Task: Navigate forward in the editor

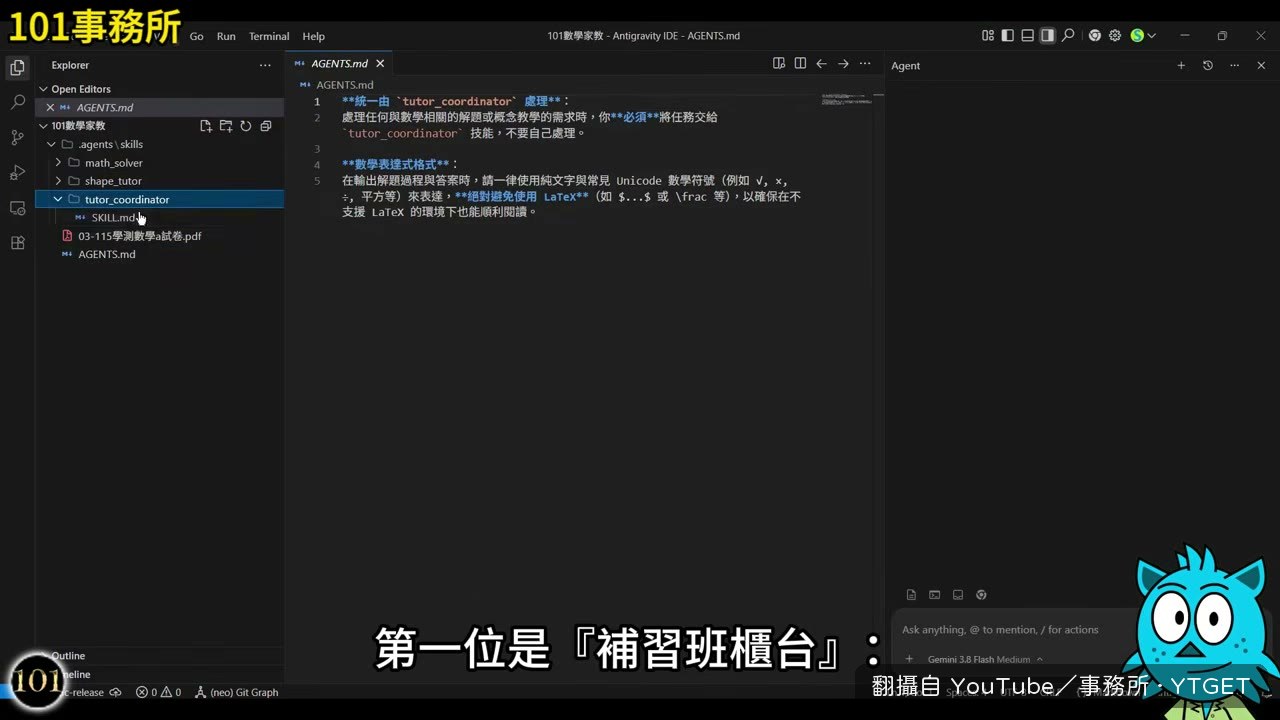Action: 843,64
